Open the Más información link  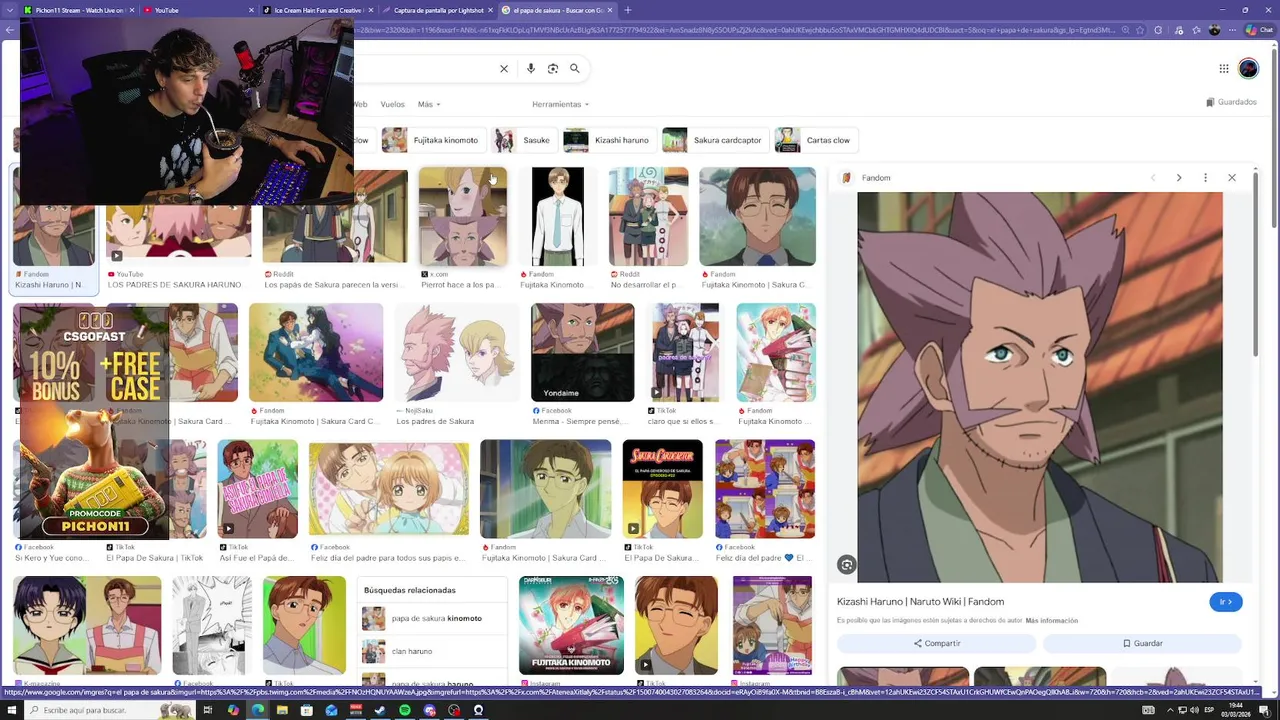point(1051,621)
